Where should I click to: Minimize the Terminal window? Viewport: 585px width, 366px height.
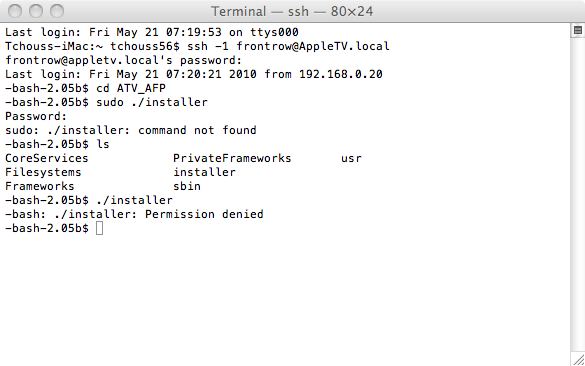click(x=36, y=11)
